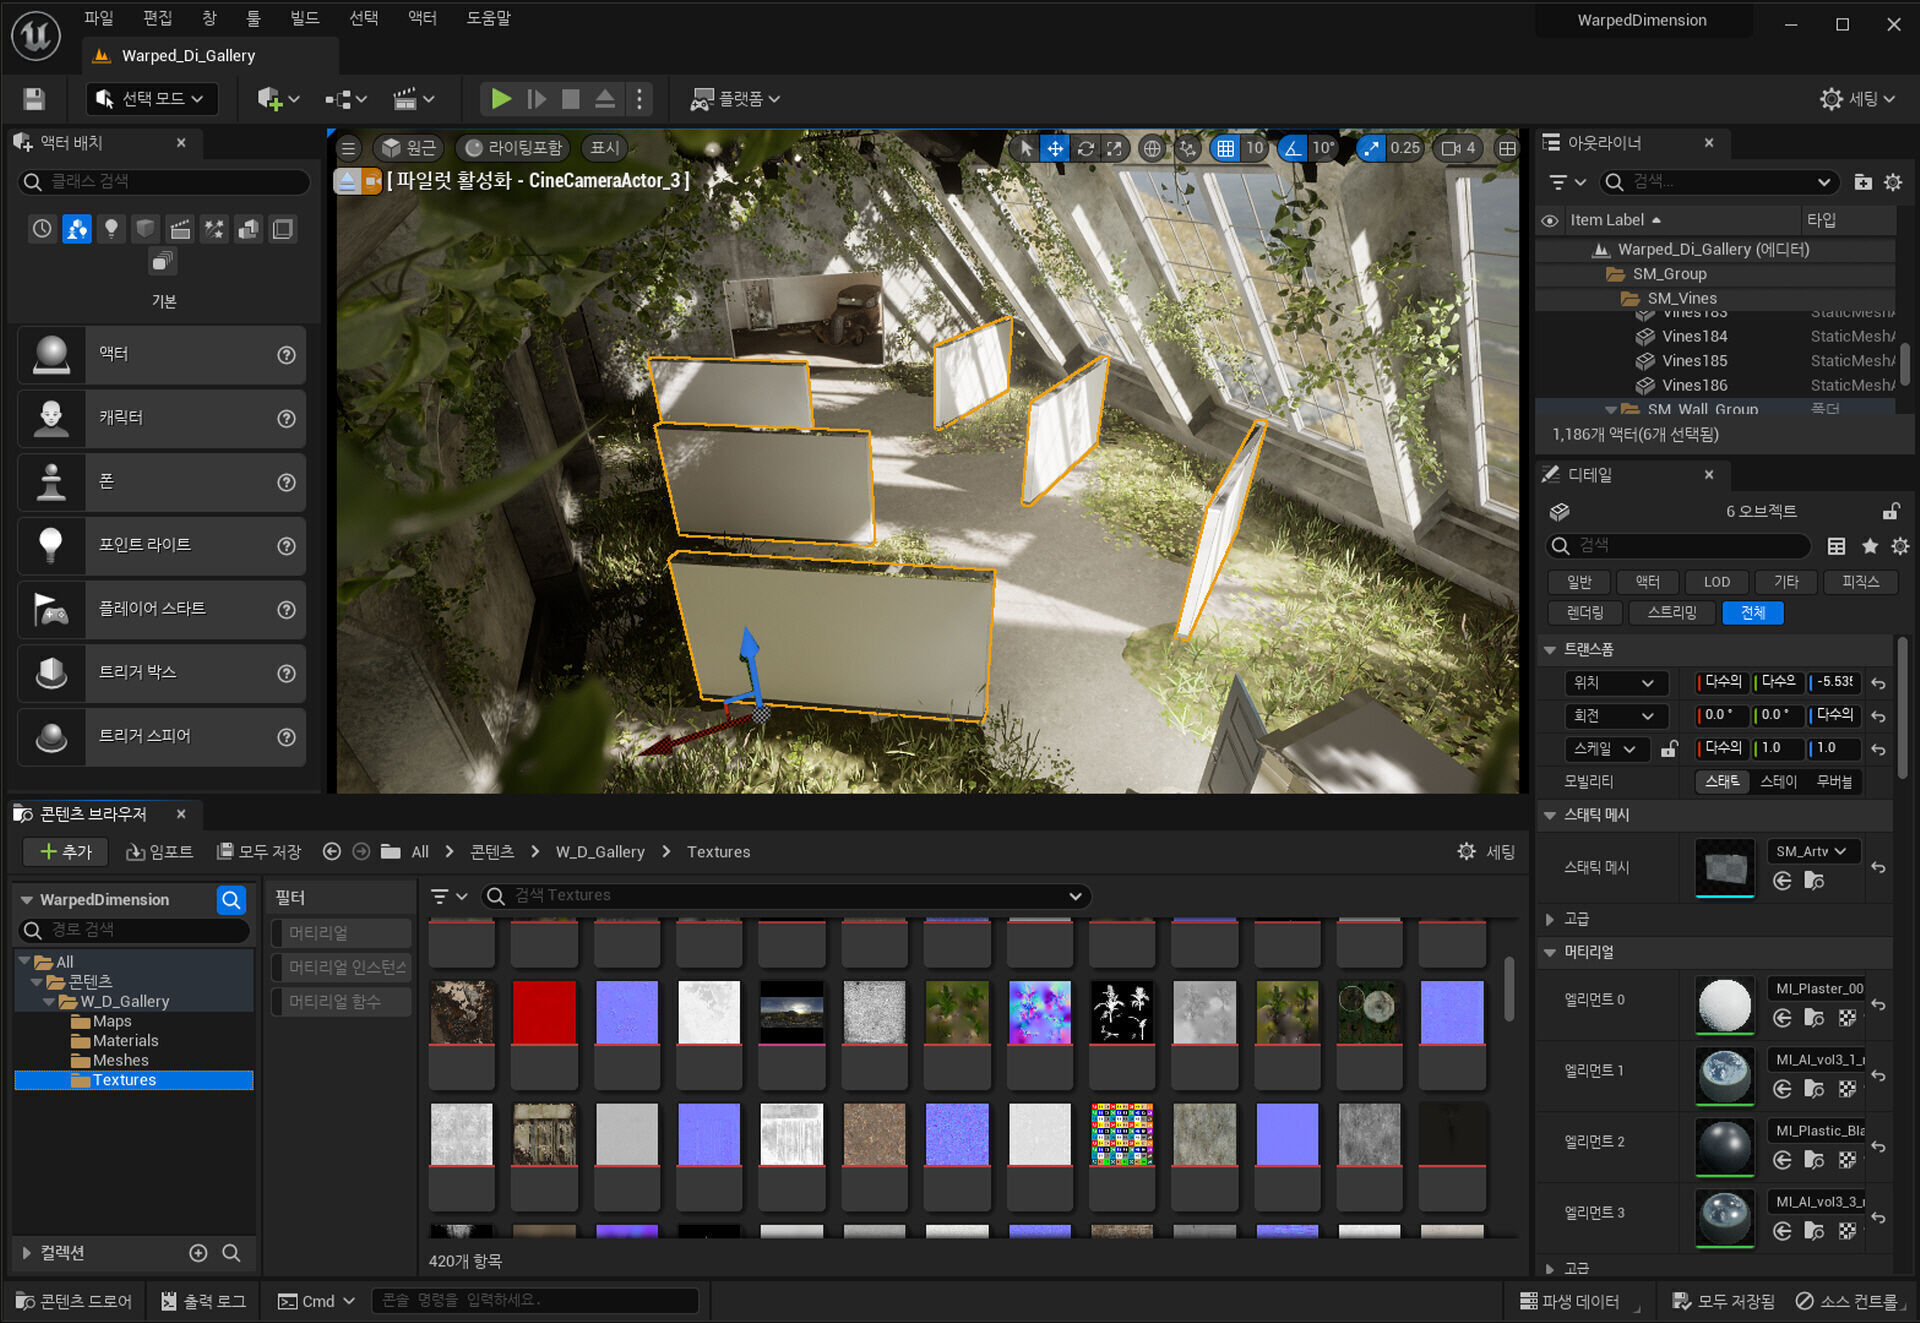Open the viewport hamburger options menu
The height and width of the screenshot is (1323, 1920).
[348, 149]
